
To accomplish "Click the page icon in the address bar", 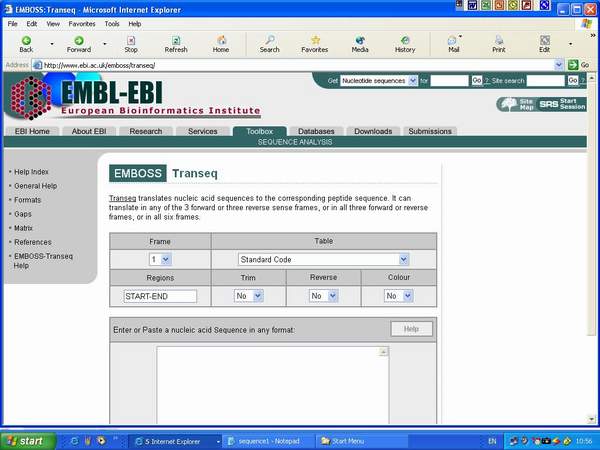I will click(37, 65).
